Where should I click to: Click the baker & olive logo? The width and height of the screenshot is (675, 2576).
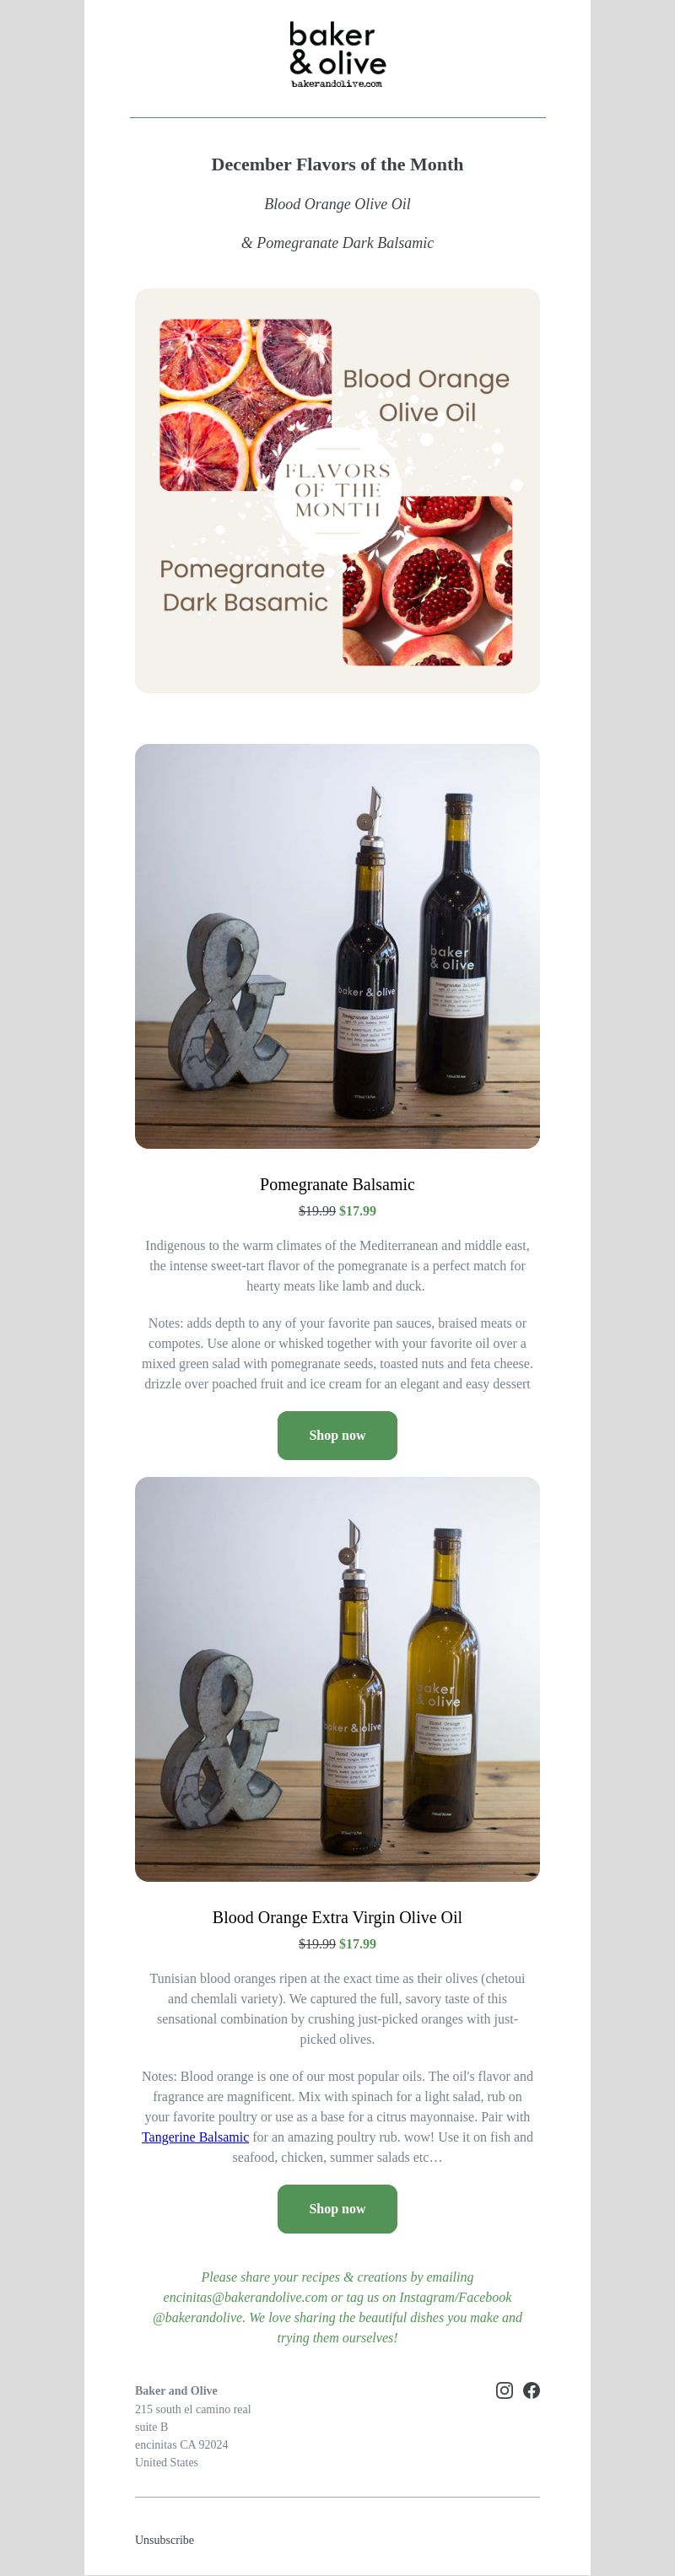337,54
